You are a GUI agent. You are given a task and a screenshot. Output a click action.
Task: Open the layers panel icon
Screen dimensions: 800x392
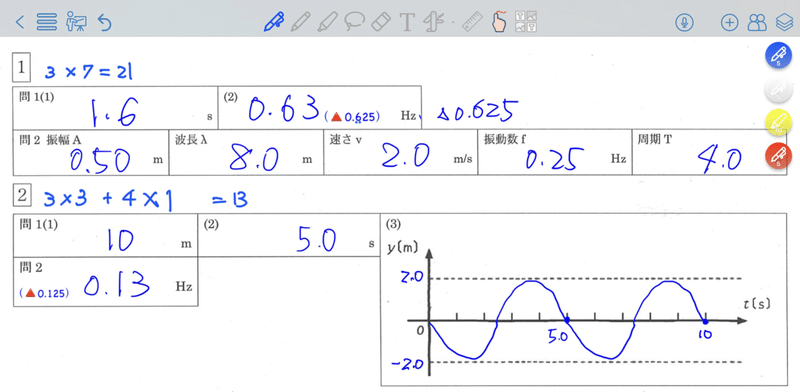coord(785,22)
